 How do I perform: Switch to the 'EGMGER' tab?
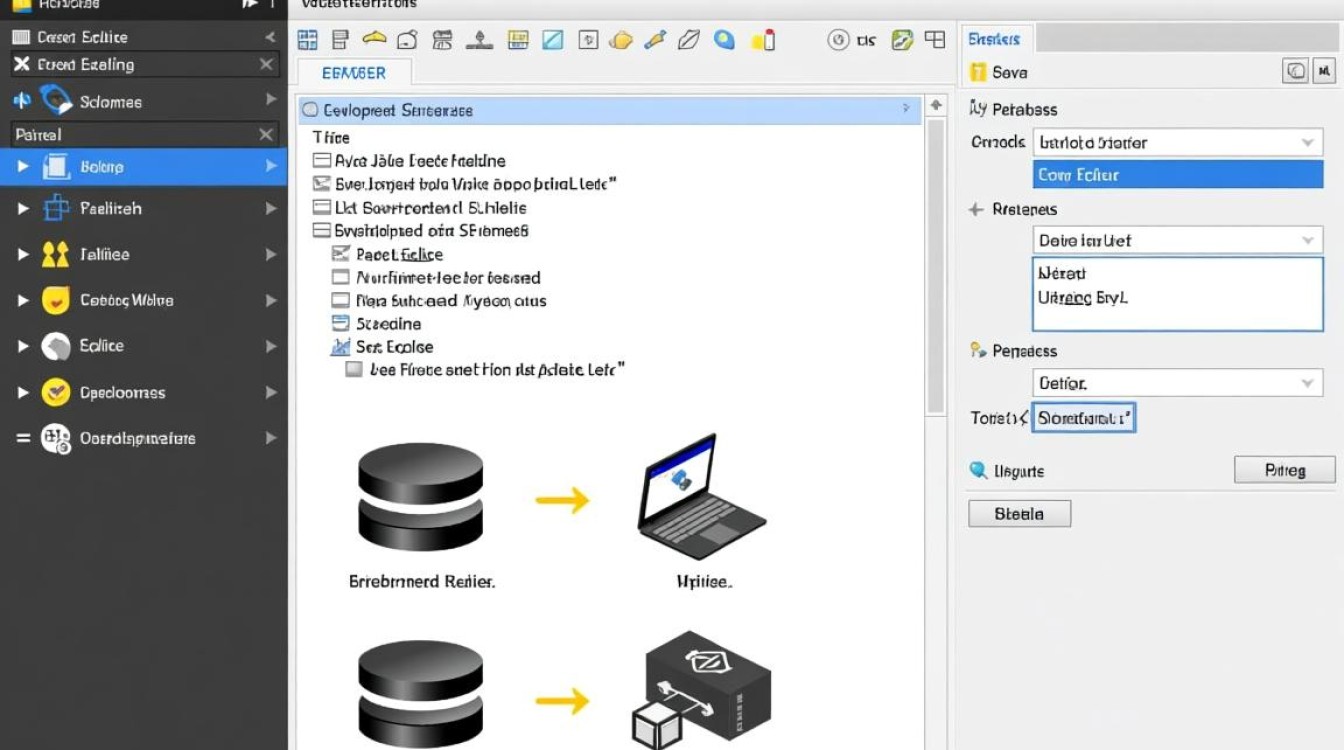click(354, 73)
